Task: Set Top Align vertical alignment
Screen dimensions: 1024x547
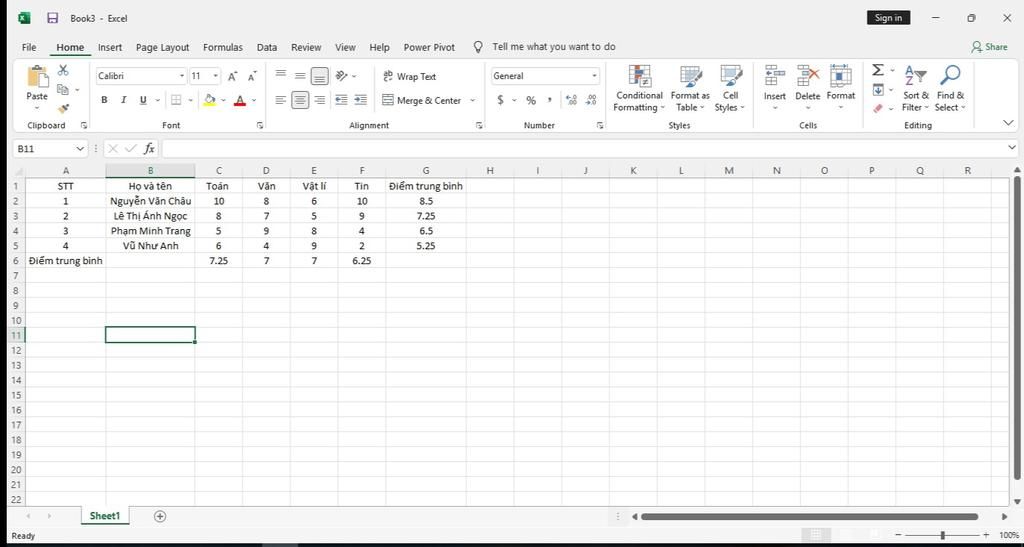Action: [281, 74]
